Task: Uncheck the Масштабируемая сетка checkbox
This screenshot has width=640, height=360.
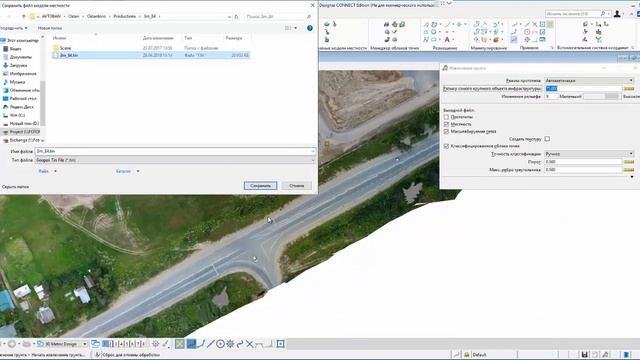Action: pos(446,131)
